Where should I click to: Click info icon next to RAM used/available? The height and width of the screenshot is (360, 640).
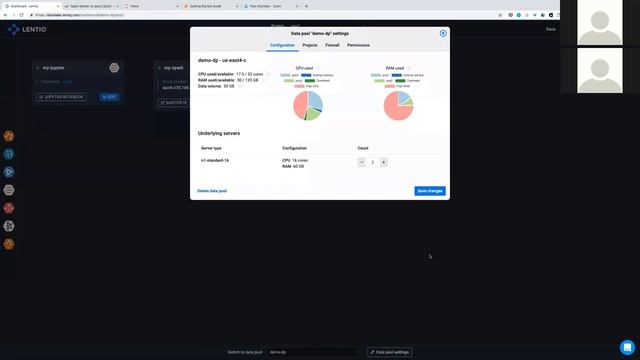(x=264, y=80)
